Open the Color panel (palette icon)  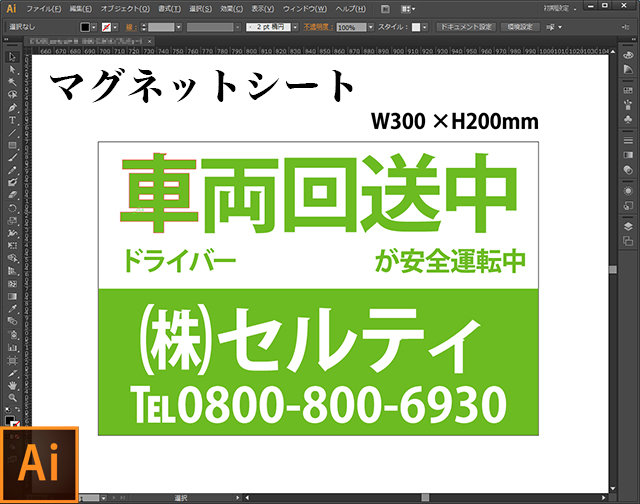(x=628, y=55)
